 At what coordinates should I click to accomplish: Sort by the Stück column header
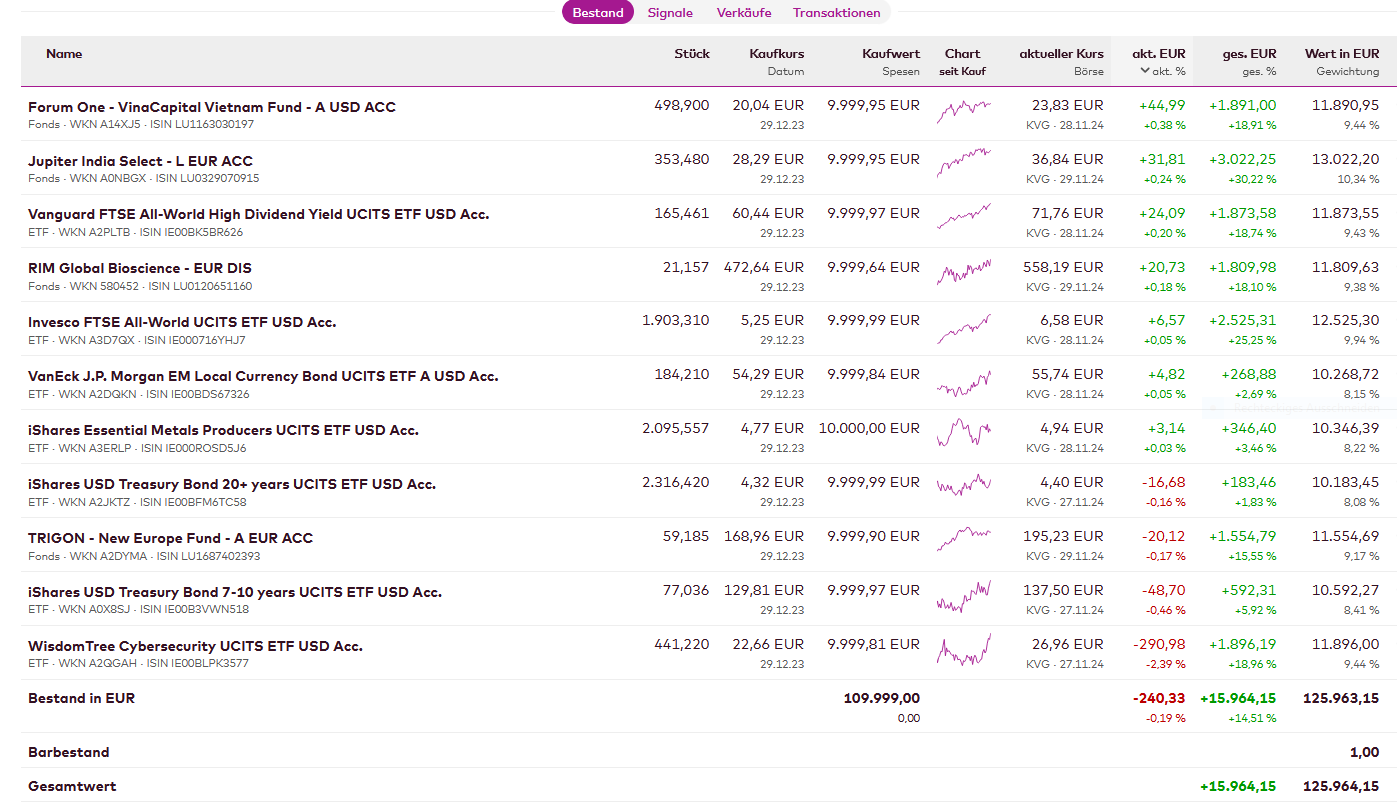(x=691, y=54)
